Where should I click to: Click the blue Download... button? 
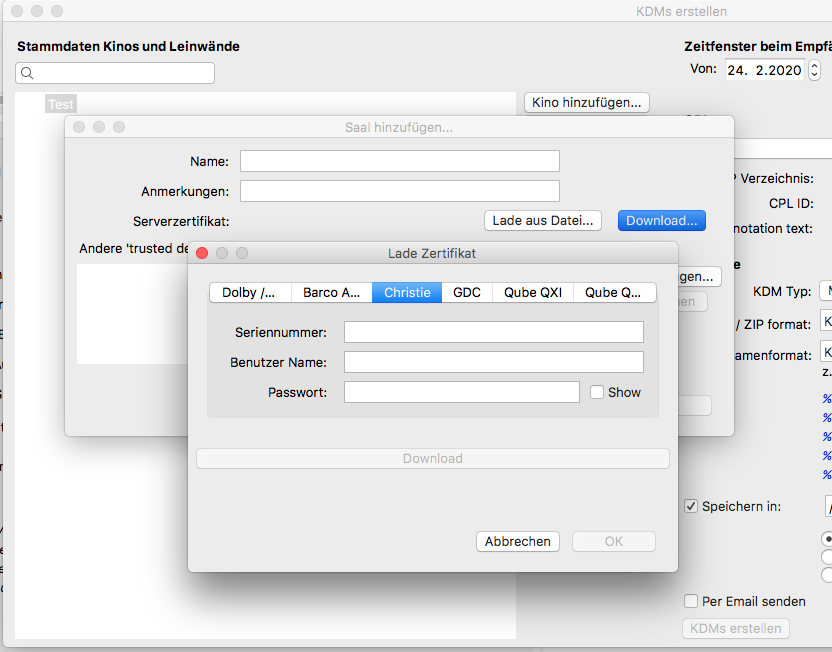tap(661, 220)
